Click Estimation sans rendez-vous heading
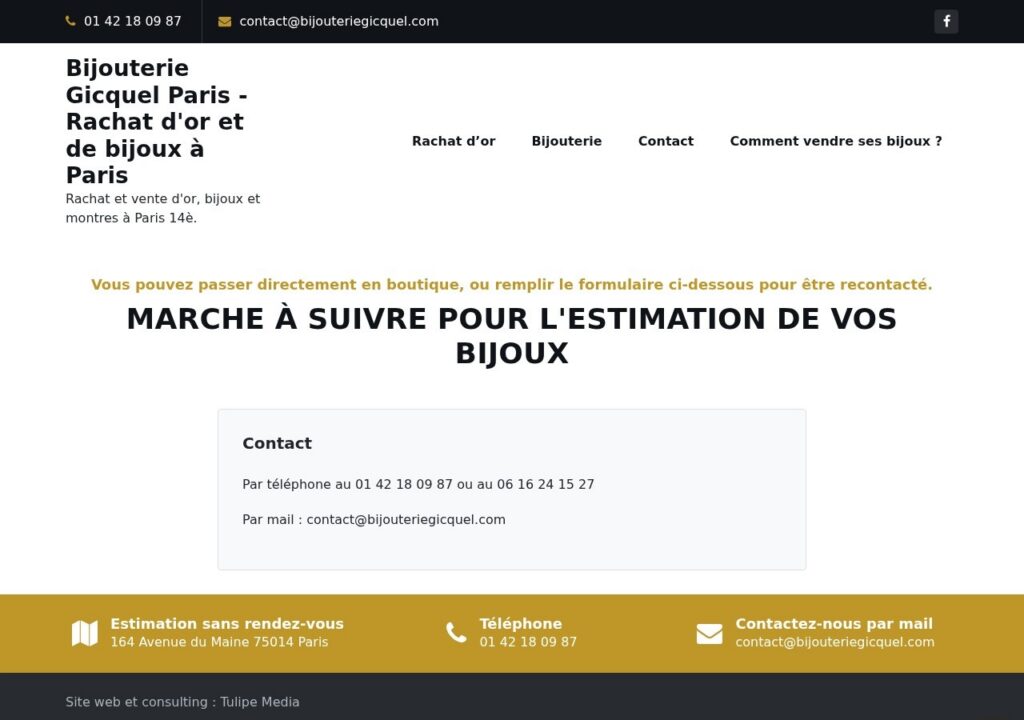Screen dimensions: 1024x720 pos(227,624)
